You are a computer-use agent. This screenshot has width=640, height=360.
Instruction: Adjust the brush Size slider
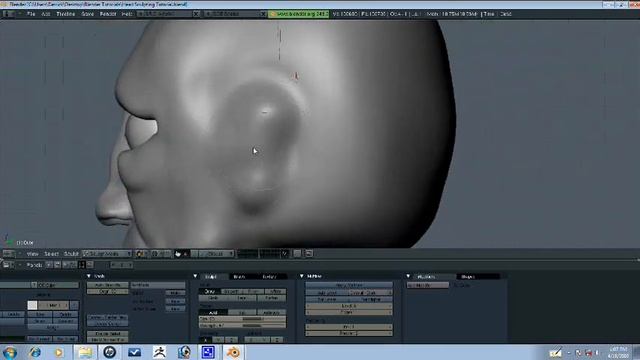coord(242,319)
